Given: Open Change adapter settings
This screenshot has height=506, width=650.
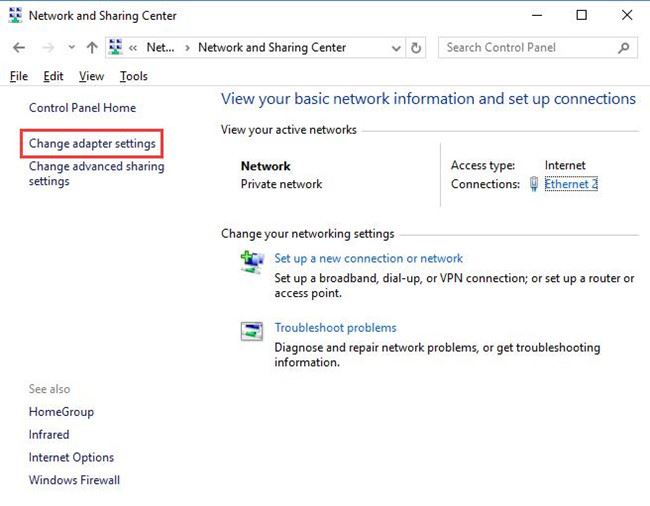Looking at the screenshot, I should (x=92, y=144).
